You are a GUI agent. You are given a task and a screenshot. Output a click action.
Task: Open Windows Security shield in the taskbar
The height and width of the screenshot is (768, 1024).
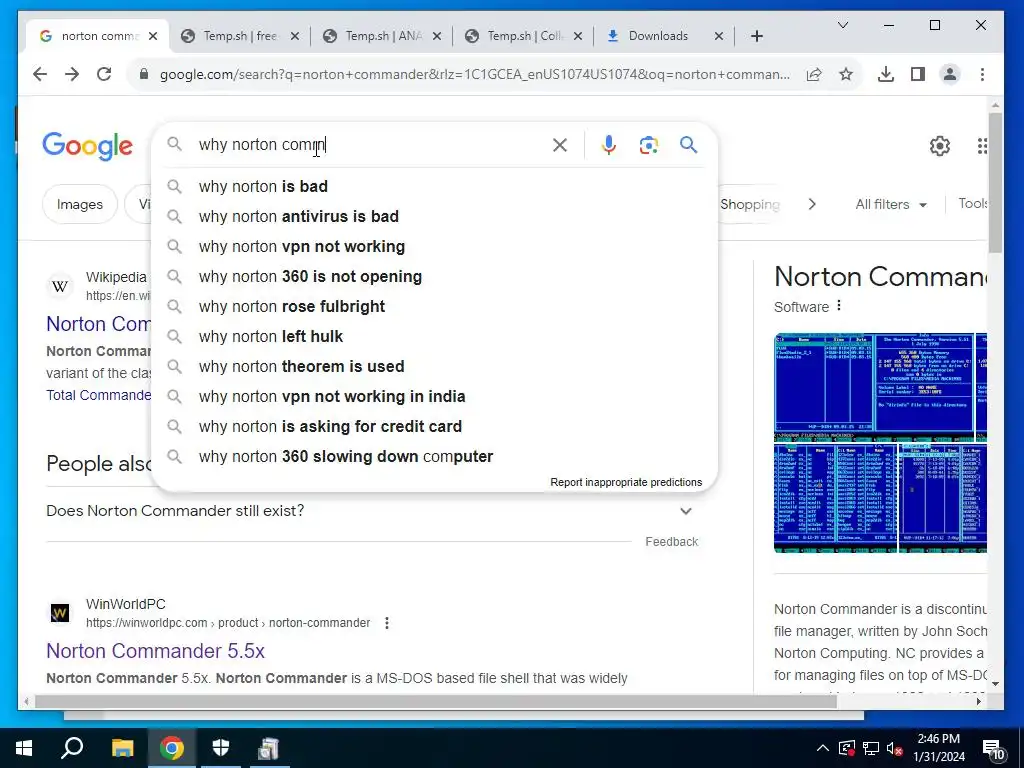221,748
